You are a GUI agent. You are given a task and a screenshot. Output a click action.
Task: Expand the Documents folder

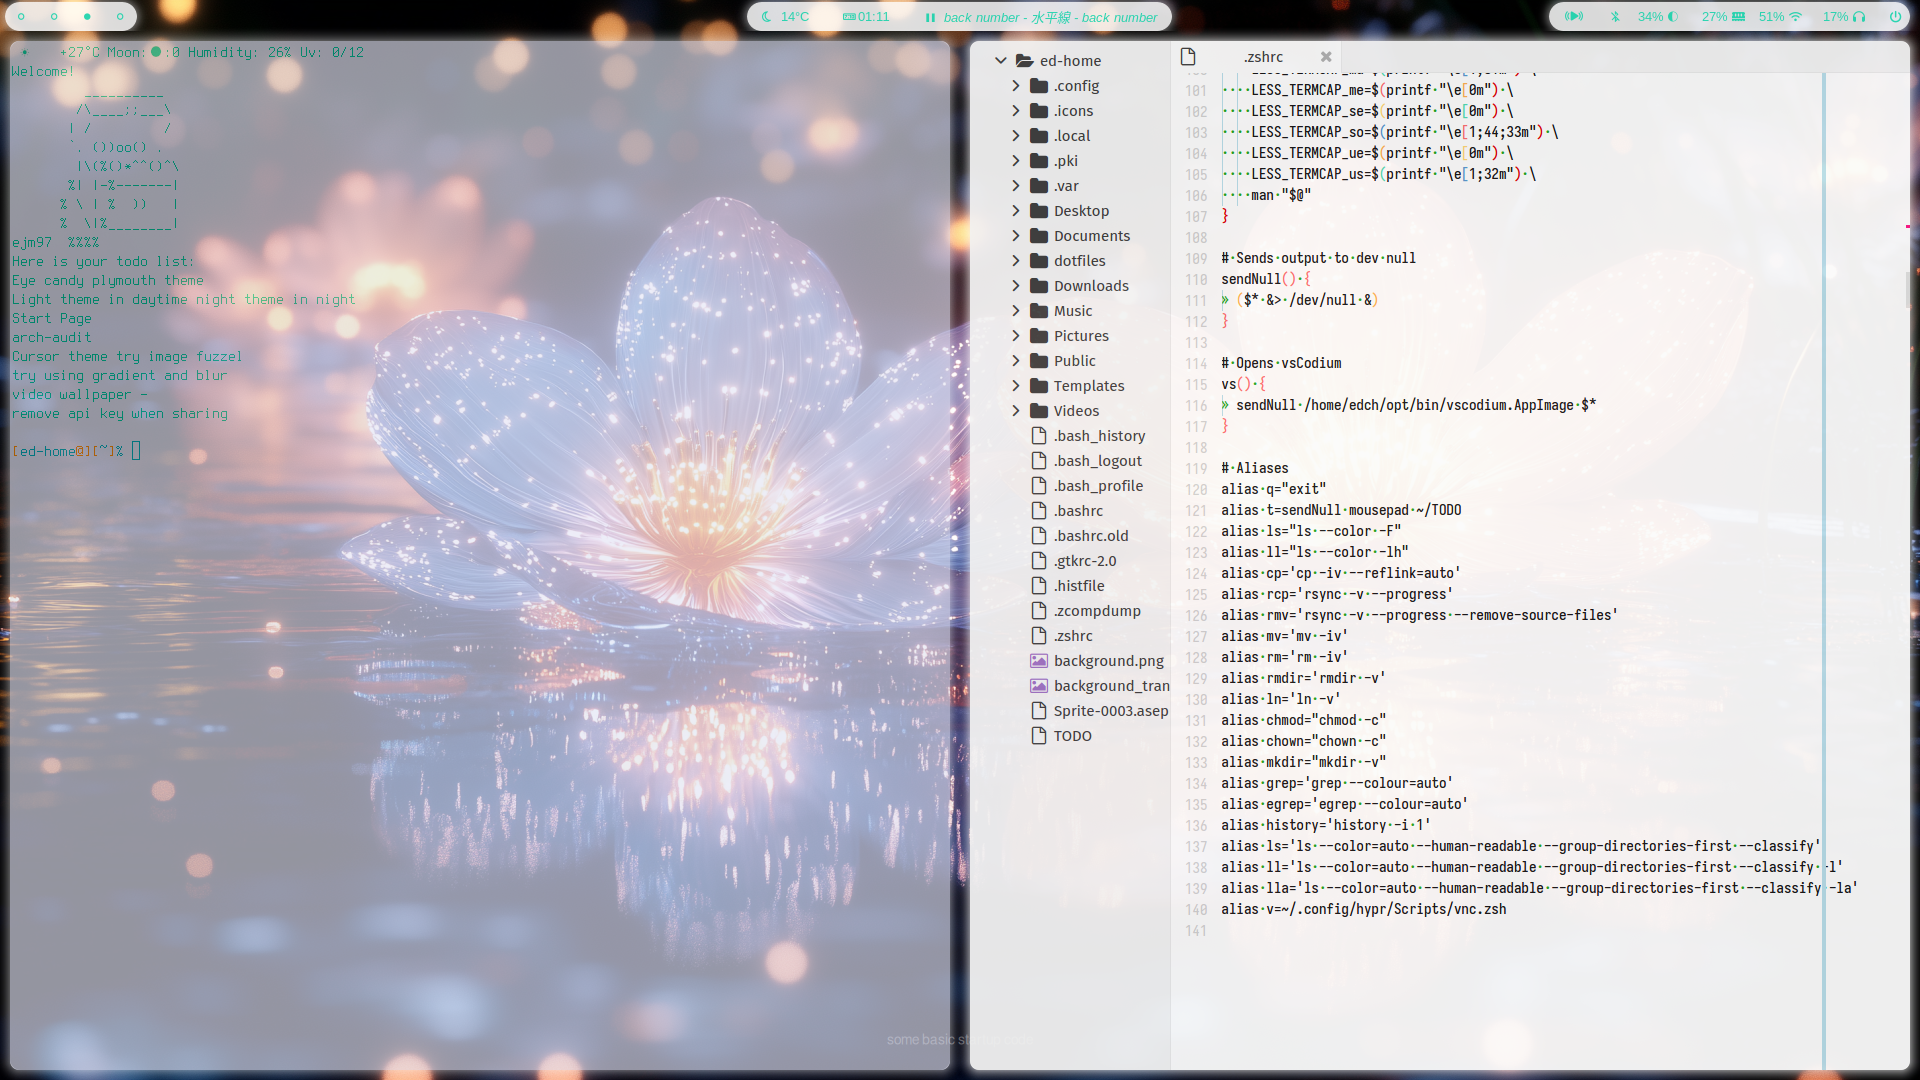click(1016, 236)
